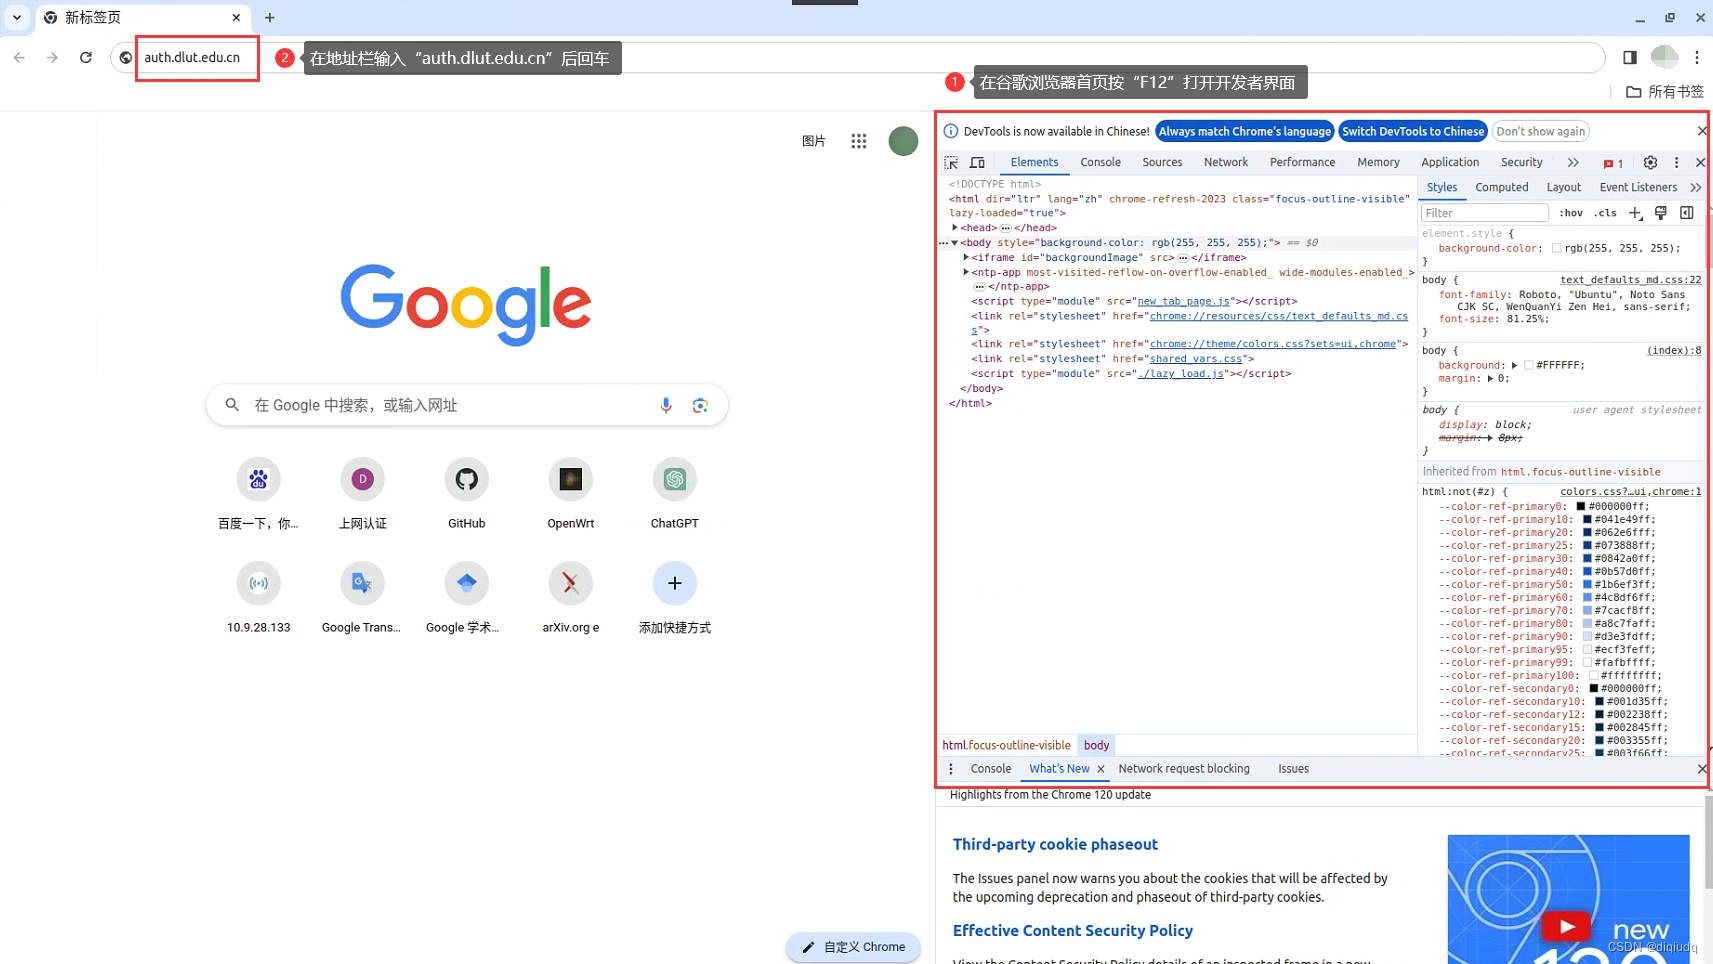Screen dimensions: 1713x964
Task: Open the tab search dropdown arrow
Action: [17, 18]
